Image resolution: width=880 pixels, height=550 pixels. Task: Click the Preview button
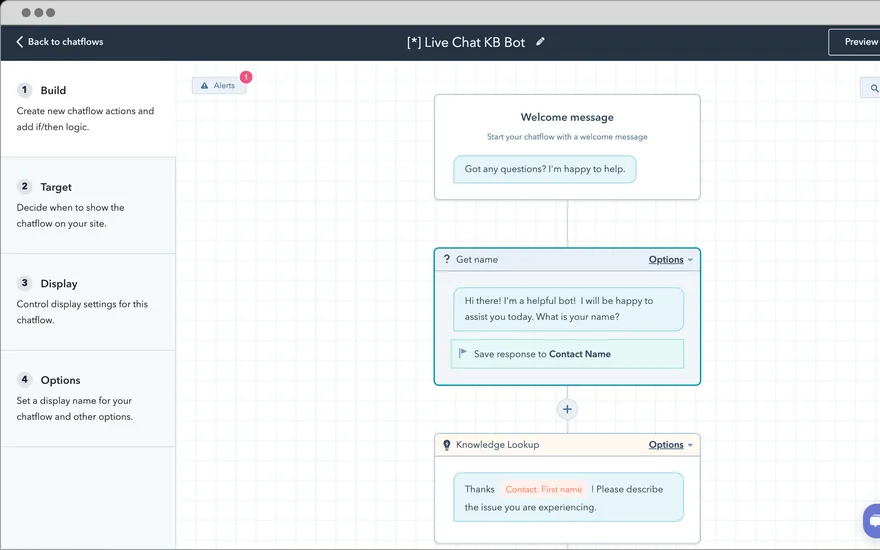point(854,42)
